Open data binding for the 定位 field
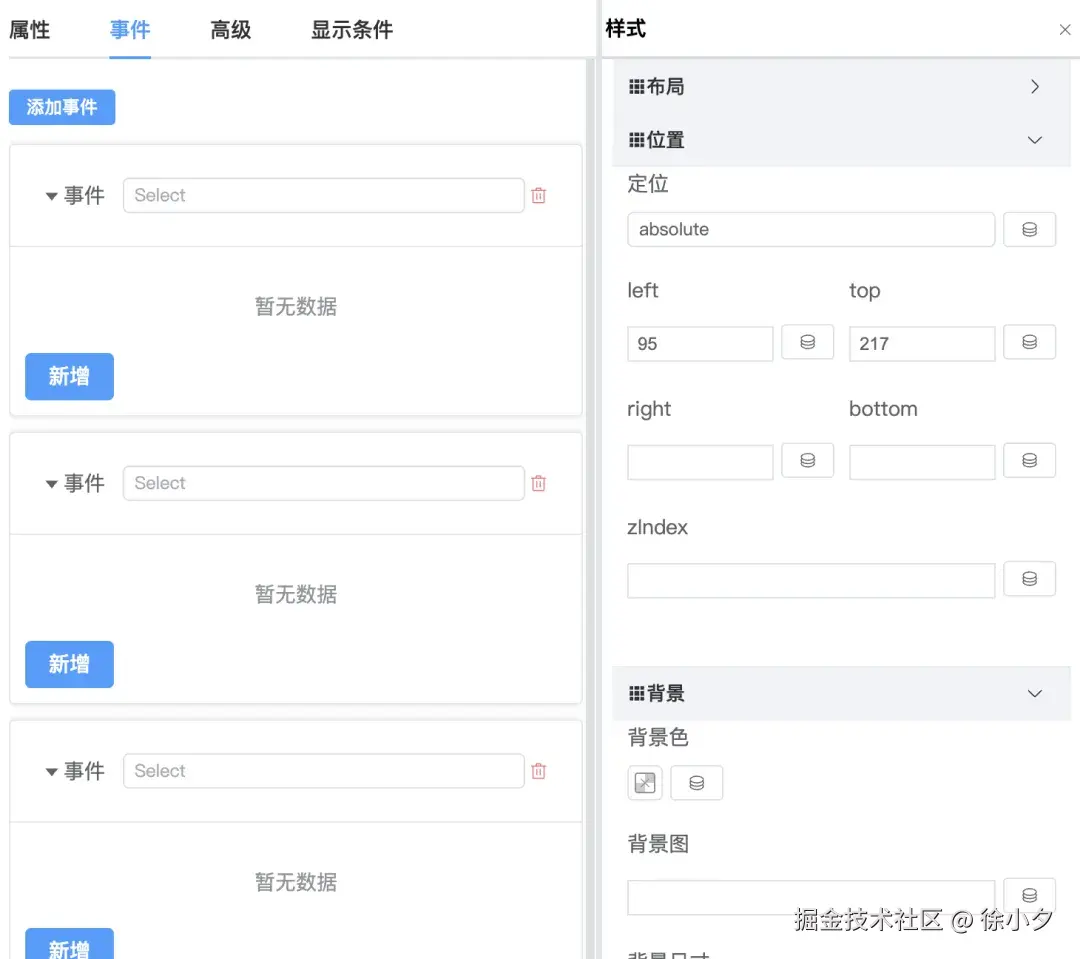 coord(1029,229)
